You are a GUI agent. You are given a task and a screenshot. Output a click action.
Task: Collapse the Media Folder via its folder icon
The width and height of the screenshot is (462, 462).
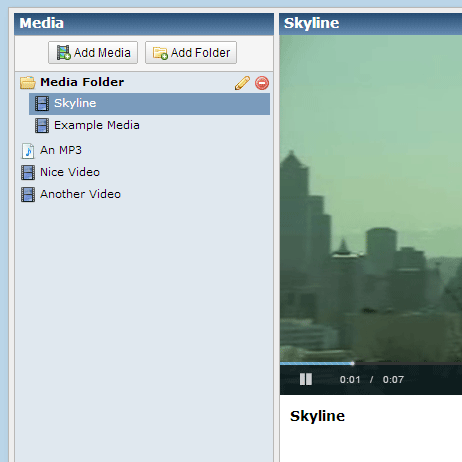click(28, 83)
